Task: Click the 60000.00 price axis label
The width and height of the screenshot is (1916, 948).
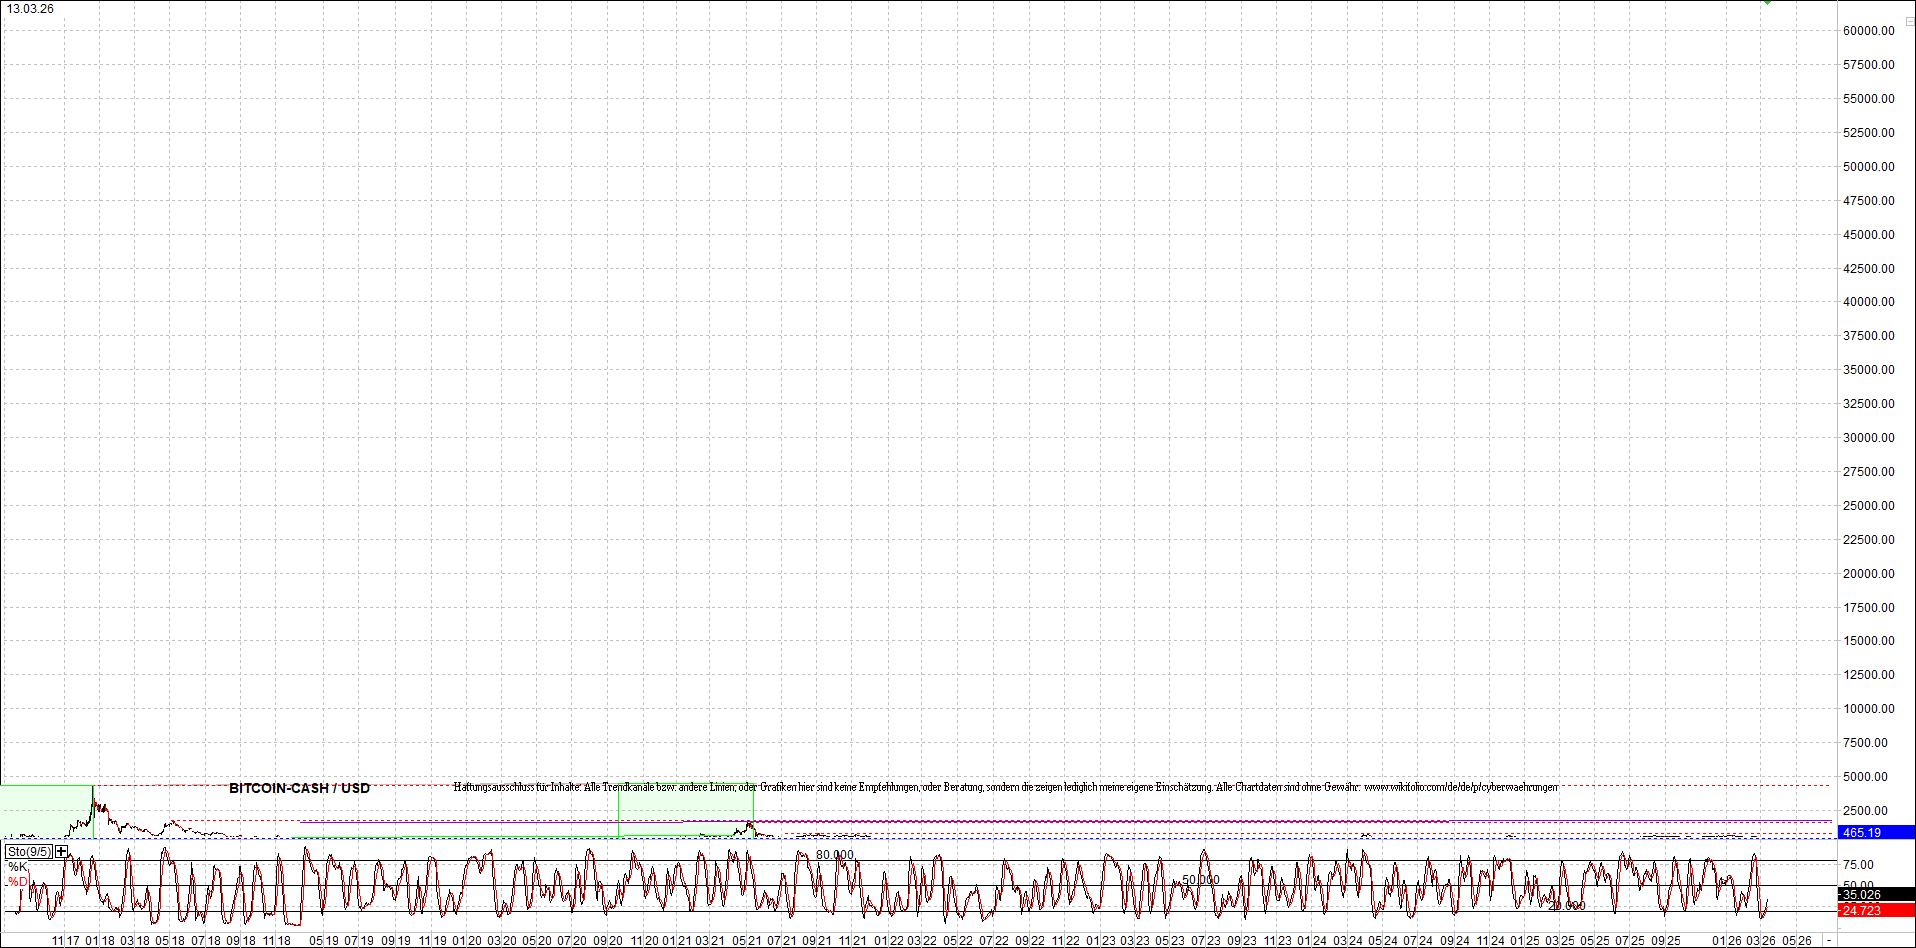Action: tap(1868, 31)
